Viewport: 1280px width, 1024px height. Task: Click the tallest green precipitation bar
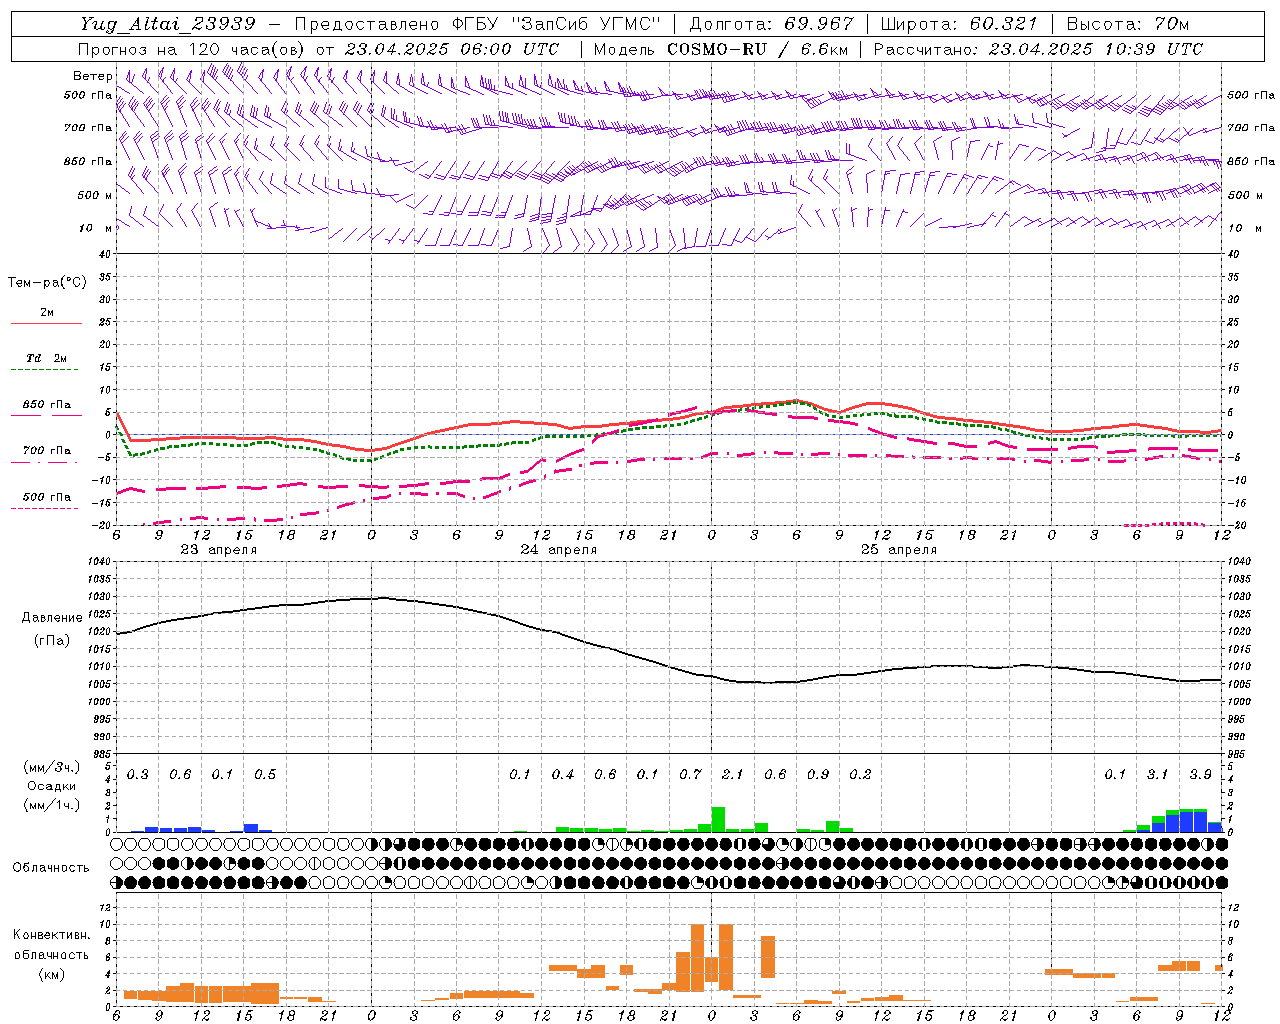(x=718, y=819)
